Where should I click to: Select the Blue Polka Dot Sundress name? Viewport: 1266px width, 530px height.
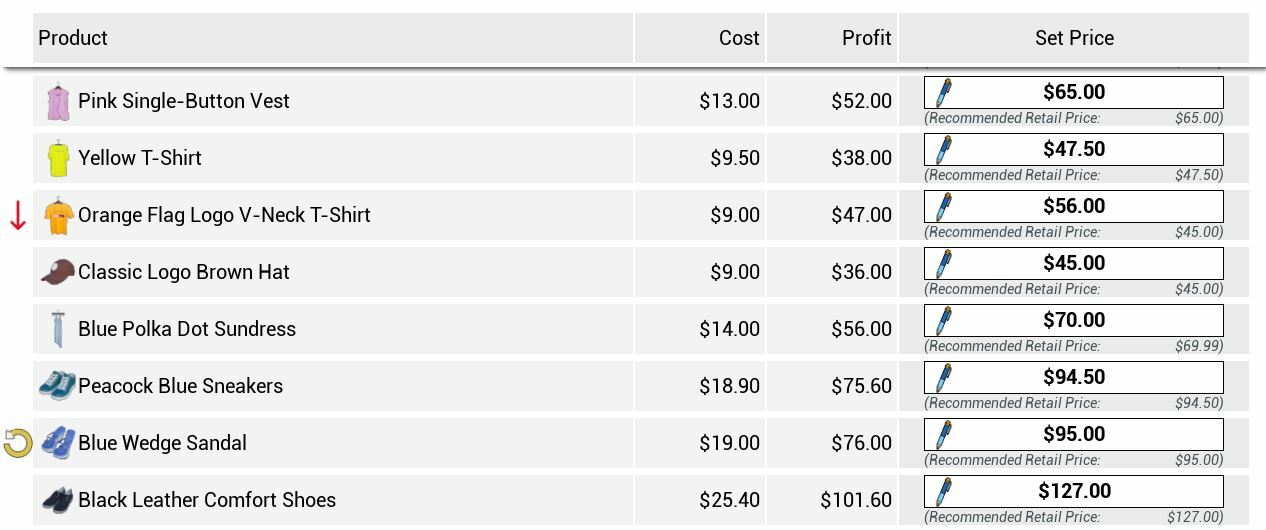tap(187, 329)
